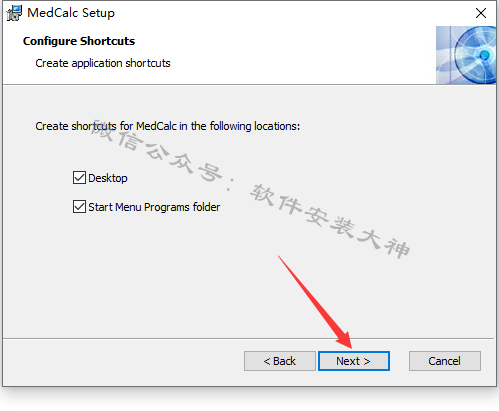
Task: Go back with the < Back button
Action: pyautogui.click(x=280, y=361)
